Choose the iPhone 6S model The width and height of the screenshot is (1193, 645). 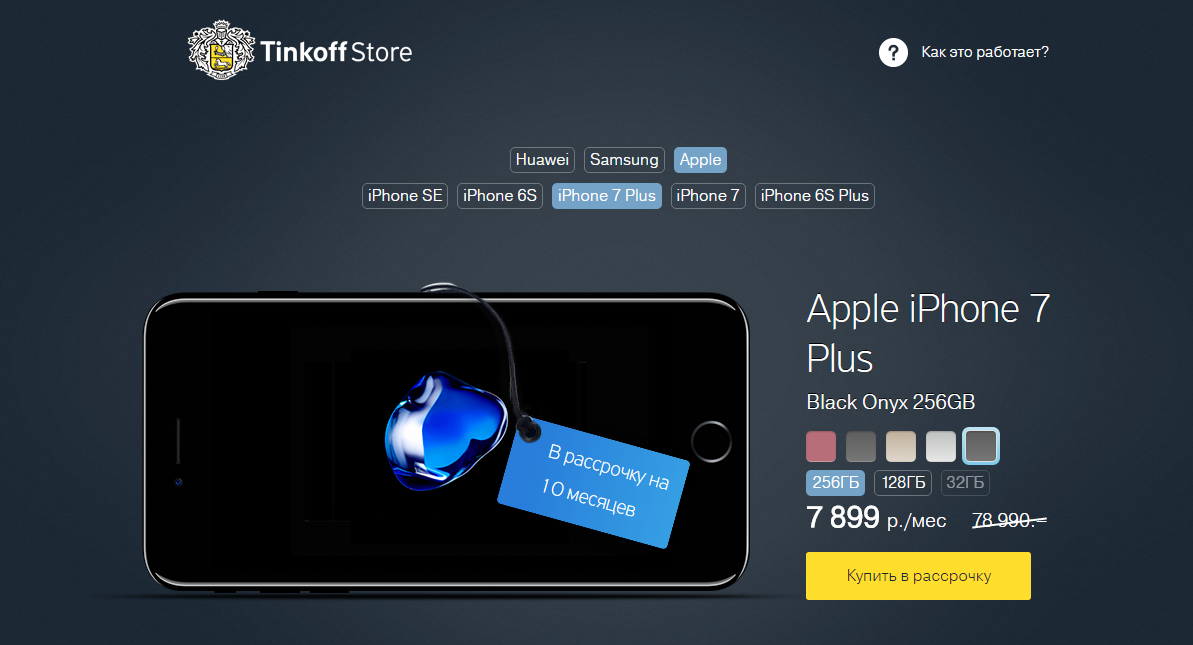pos(500,195)
